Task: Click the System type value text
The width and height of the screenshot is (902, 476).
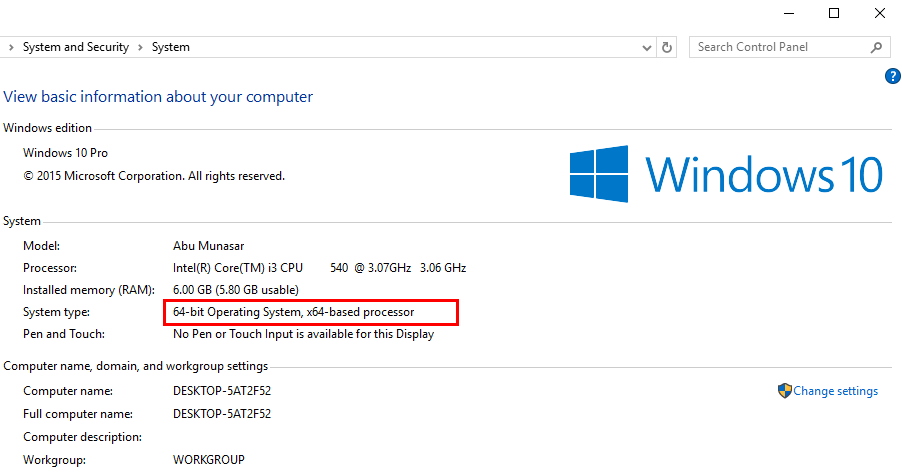Action: [293, 312]
